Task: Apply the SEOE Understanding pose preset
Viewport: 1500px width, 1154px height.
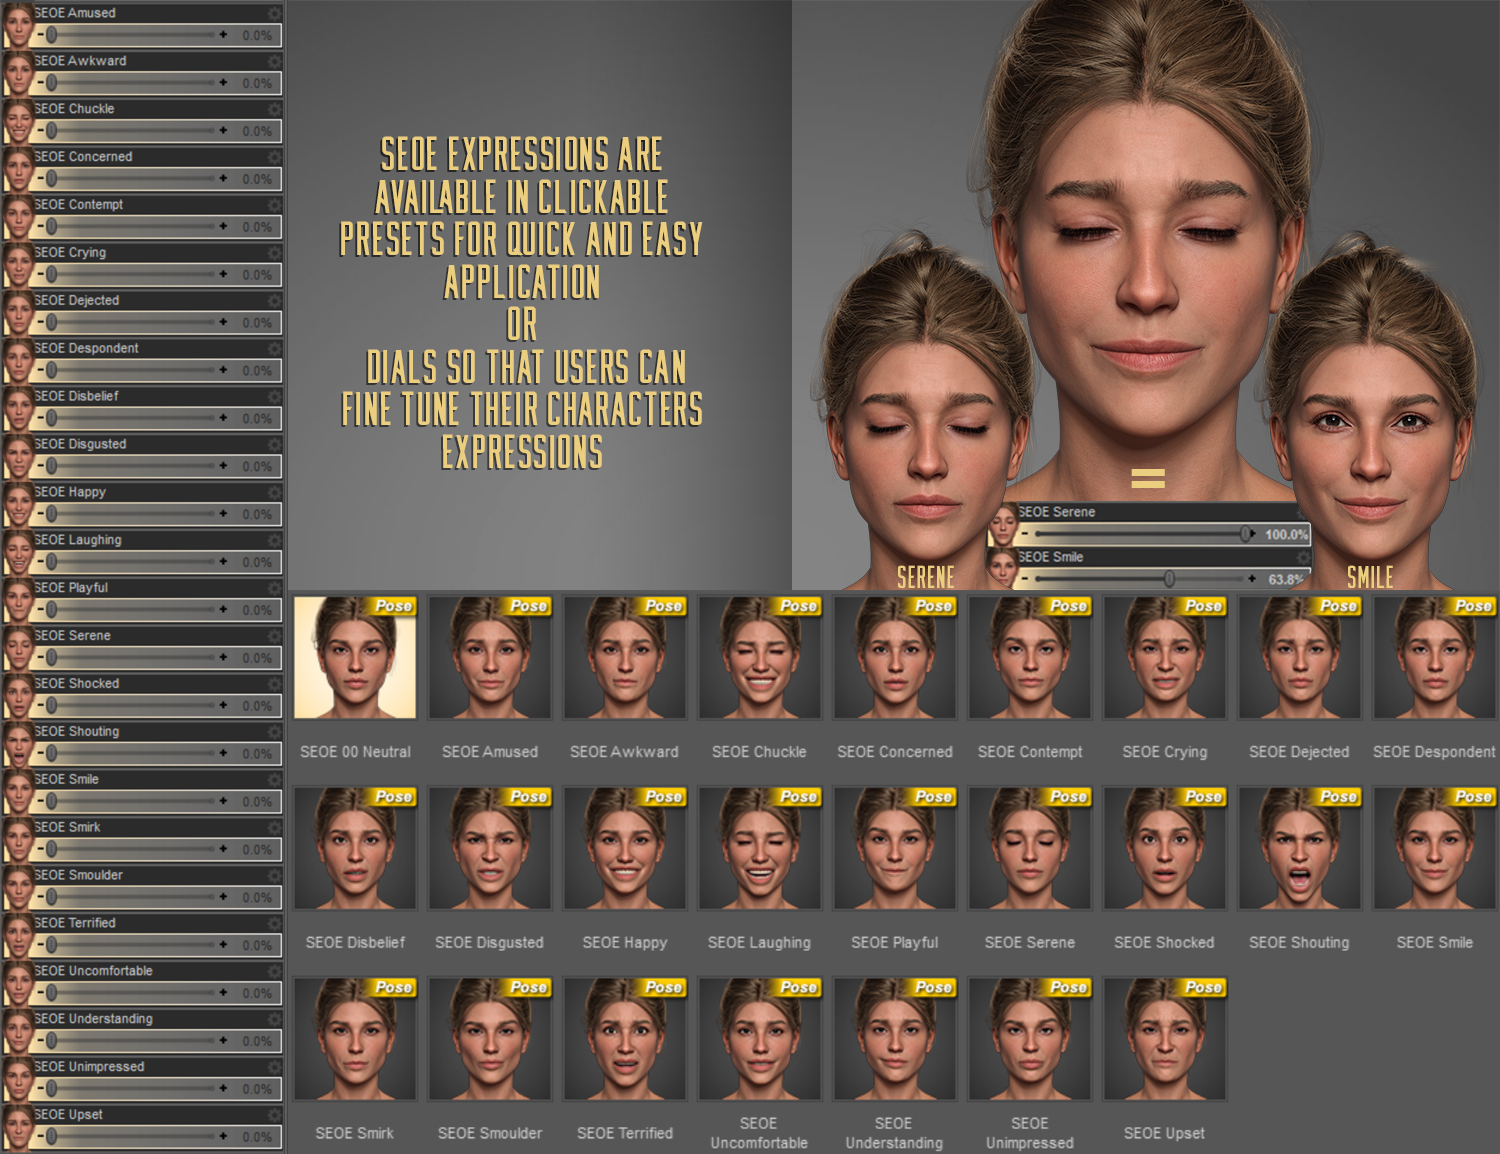Action: (894, 1038)
